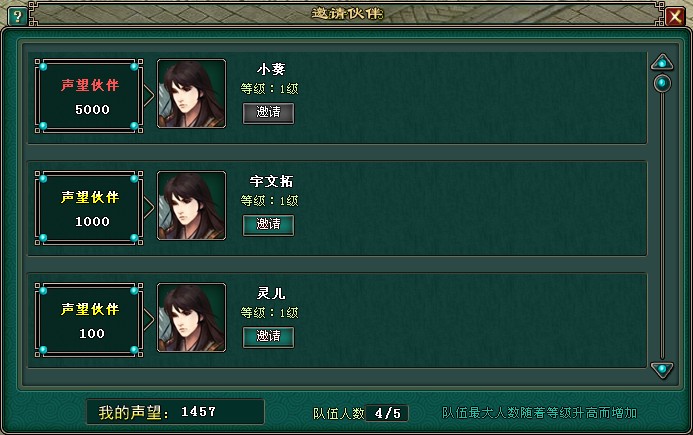The height and width of the screenshot is (435, 693).
Task: Select 宇文拓's character portrait
Action: [x=191, y=206]
